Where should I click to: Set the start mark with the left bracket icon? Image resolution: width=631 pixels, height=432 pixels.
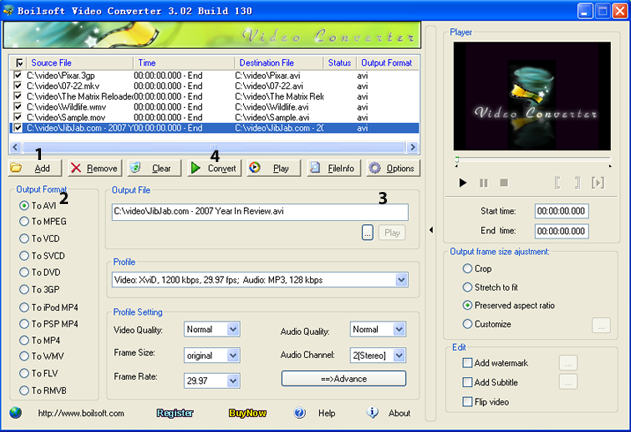tap(557, 183)
